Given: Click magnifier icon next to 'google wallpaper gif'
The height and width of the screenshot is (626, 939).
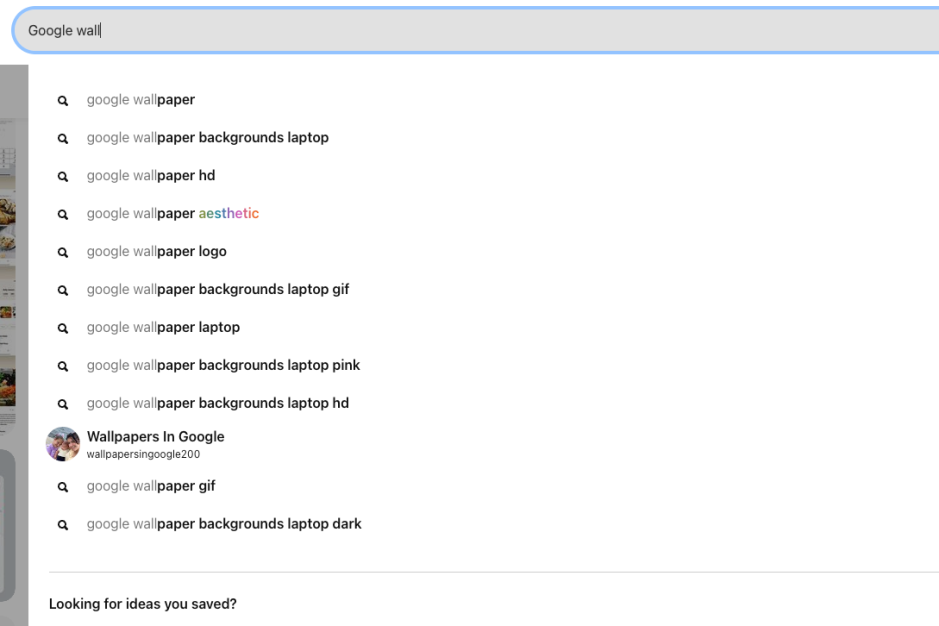Looking at the screenshot, I should point(63,487).
